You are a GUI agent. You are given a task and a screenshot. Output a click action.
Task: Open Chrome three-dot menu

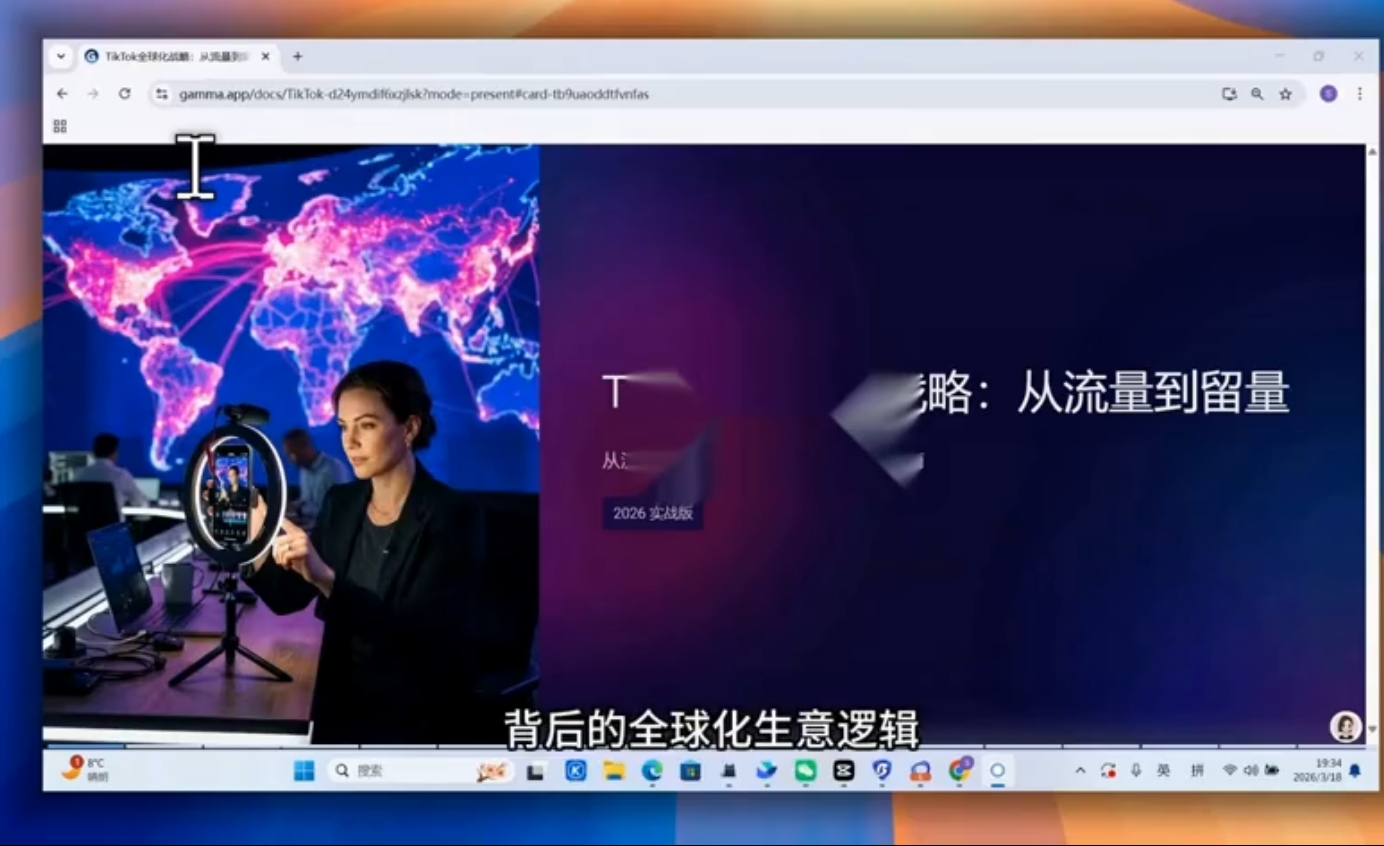click(1360, 93)
